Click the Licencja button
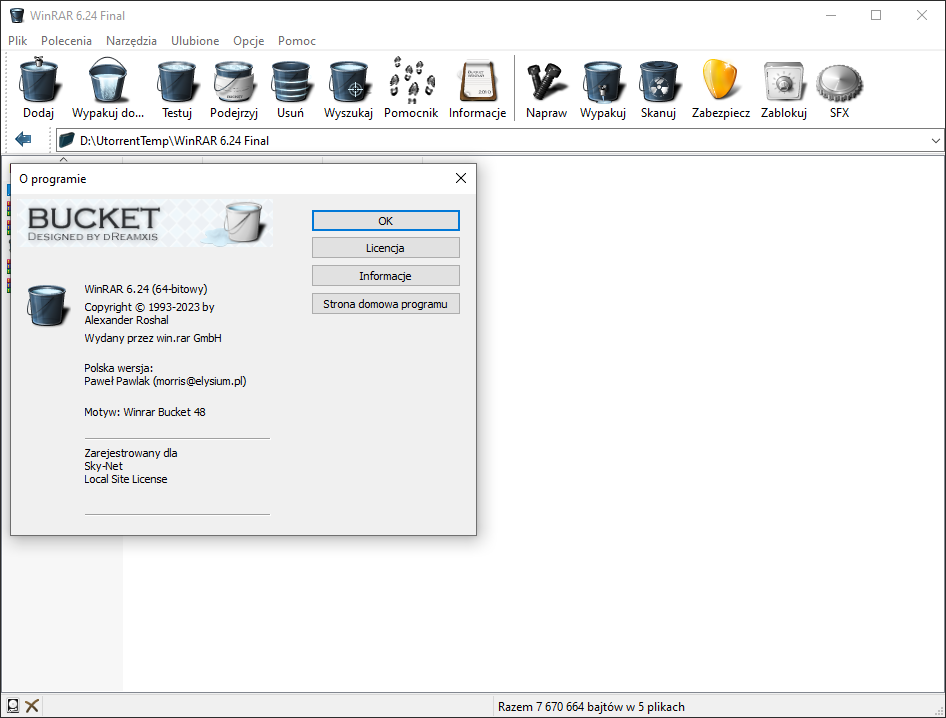The image size is (946, 718). (386, 248)
